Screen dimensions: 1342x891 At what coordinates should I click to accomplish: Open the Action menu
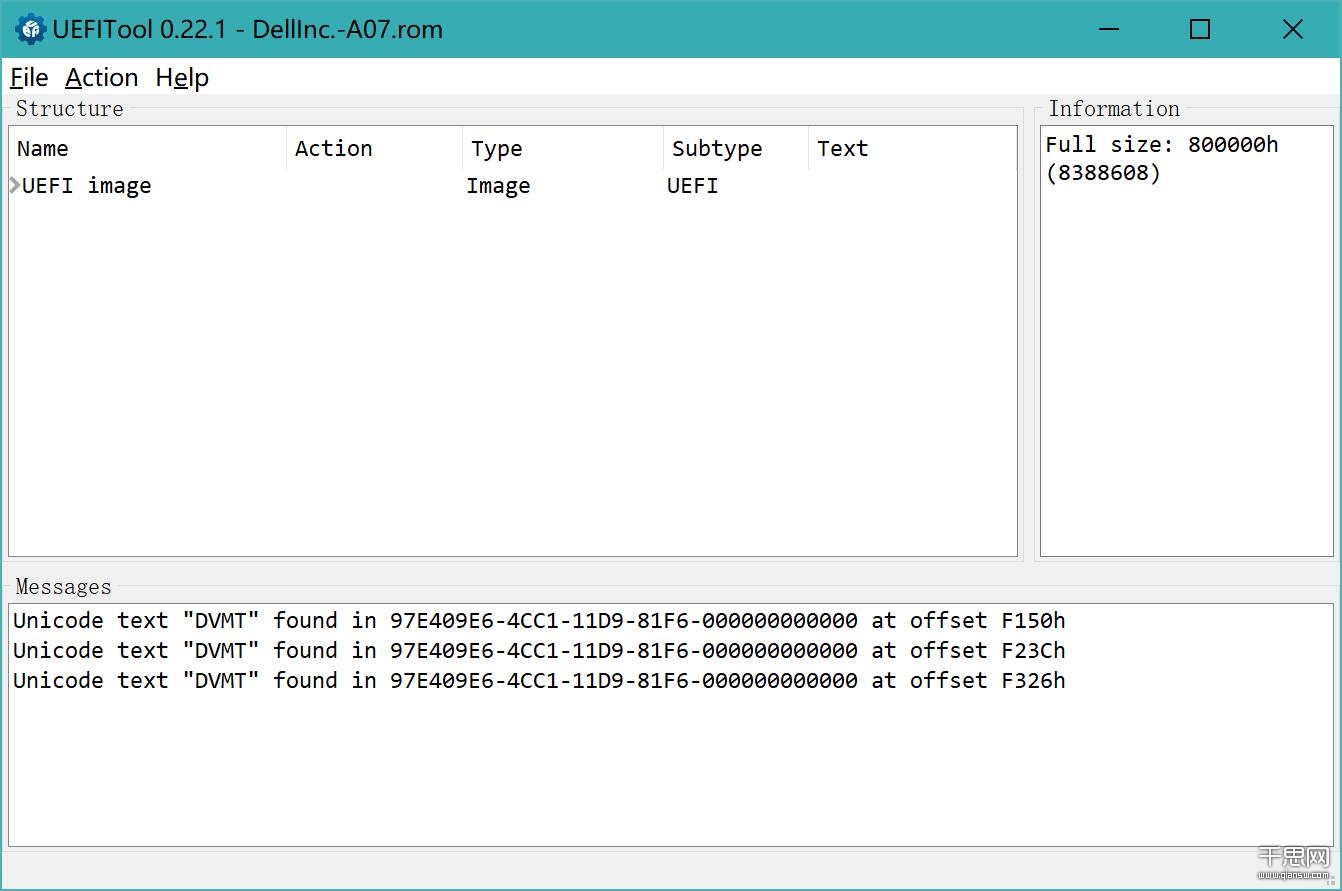click(101, 77)
